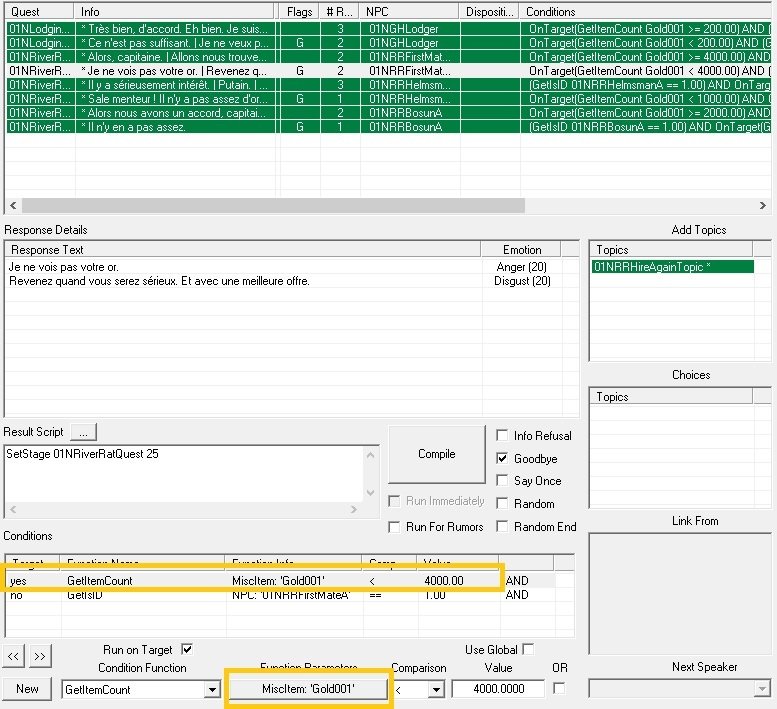Enable the Say Once checkbox

click(503, 481)
